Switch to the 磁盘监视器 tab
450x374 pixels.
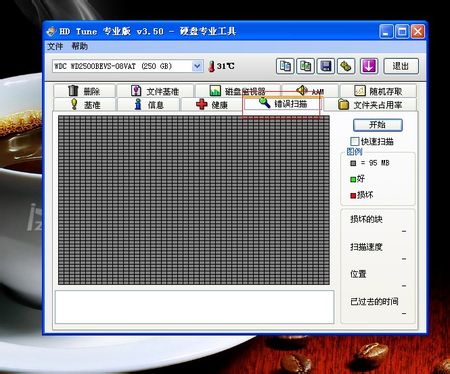pyautogui.click(x=237, y=91)
